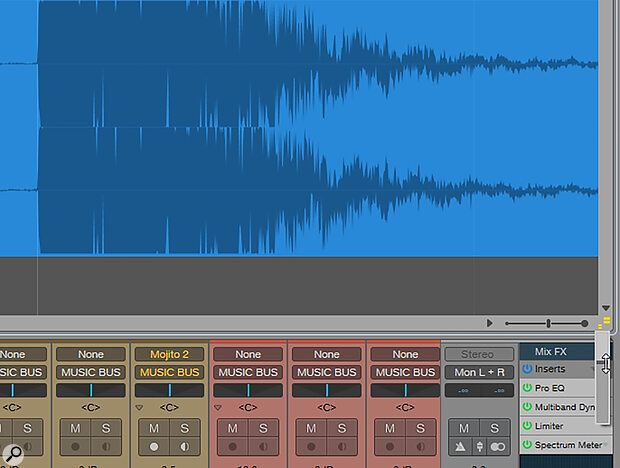Toggle the channel mode circles icon on Stereo channel

pos(497,447)
